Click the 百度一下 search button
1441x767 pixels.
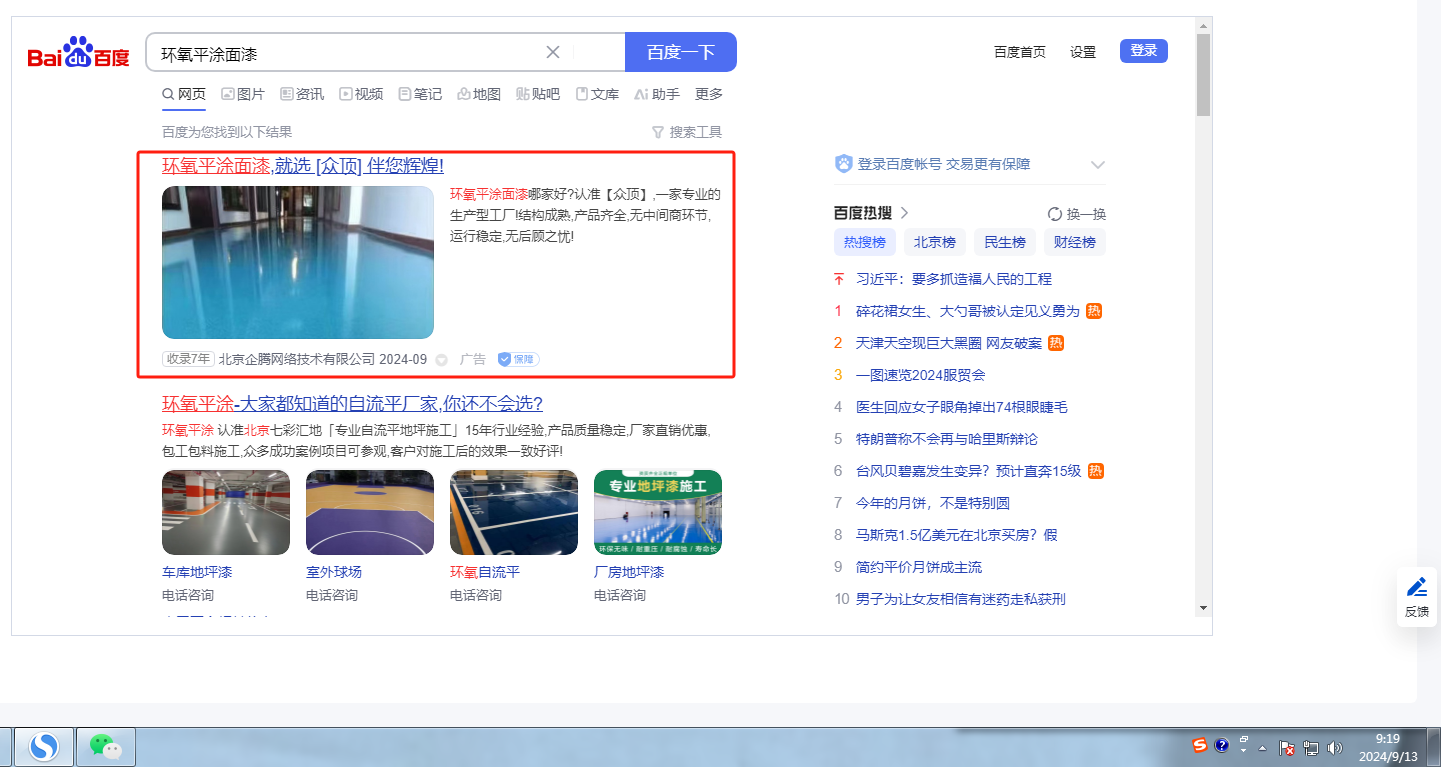tap(681, 52)
